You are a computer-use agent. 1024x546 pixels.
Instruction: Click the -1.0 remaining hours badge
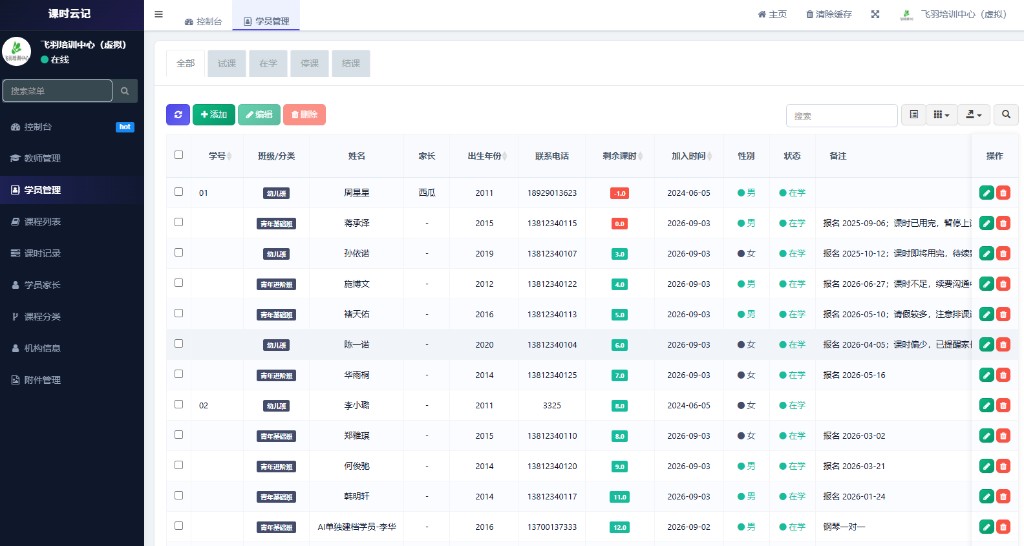click(x=619, y=193)
